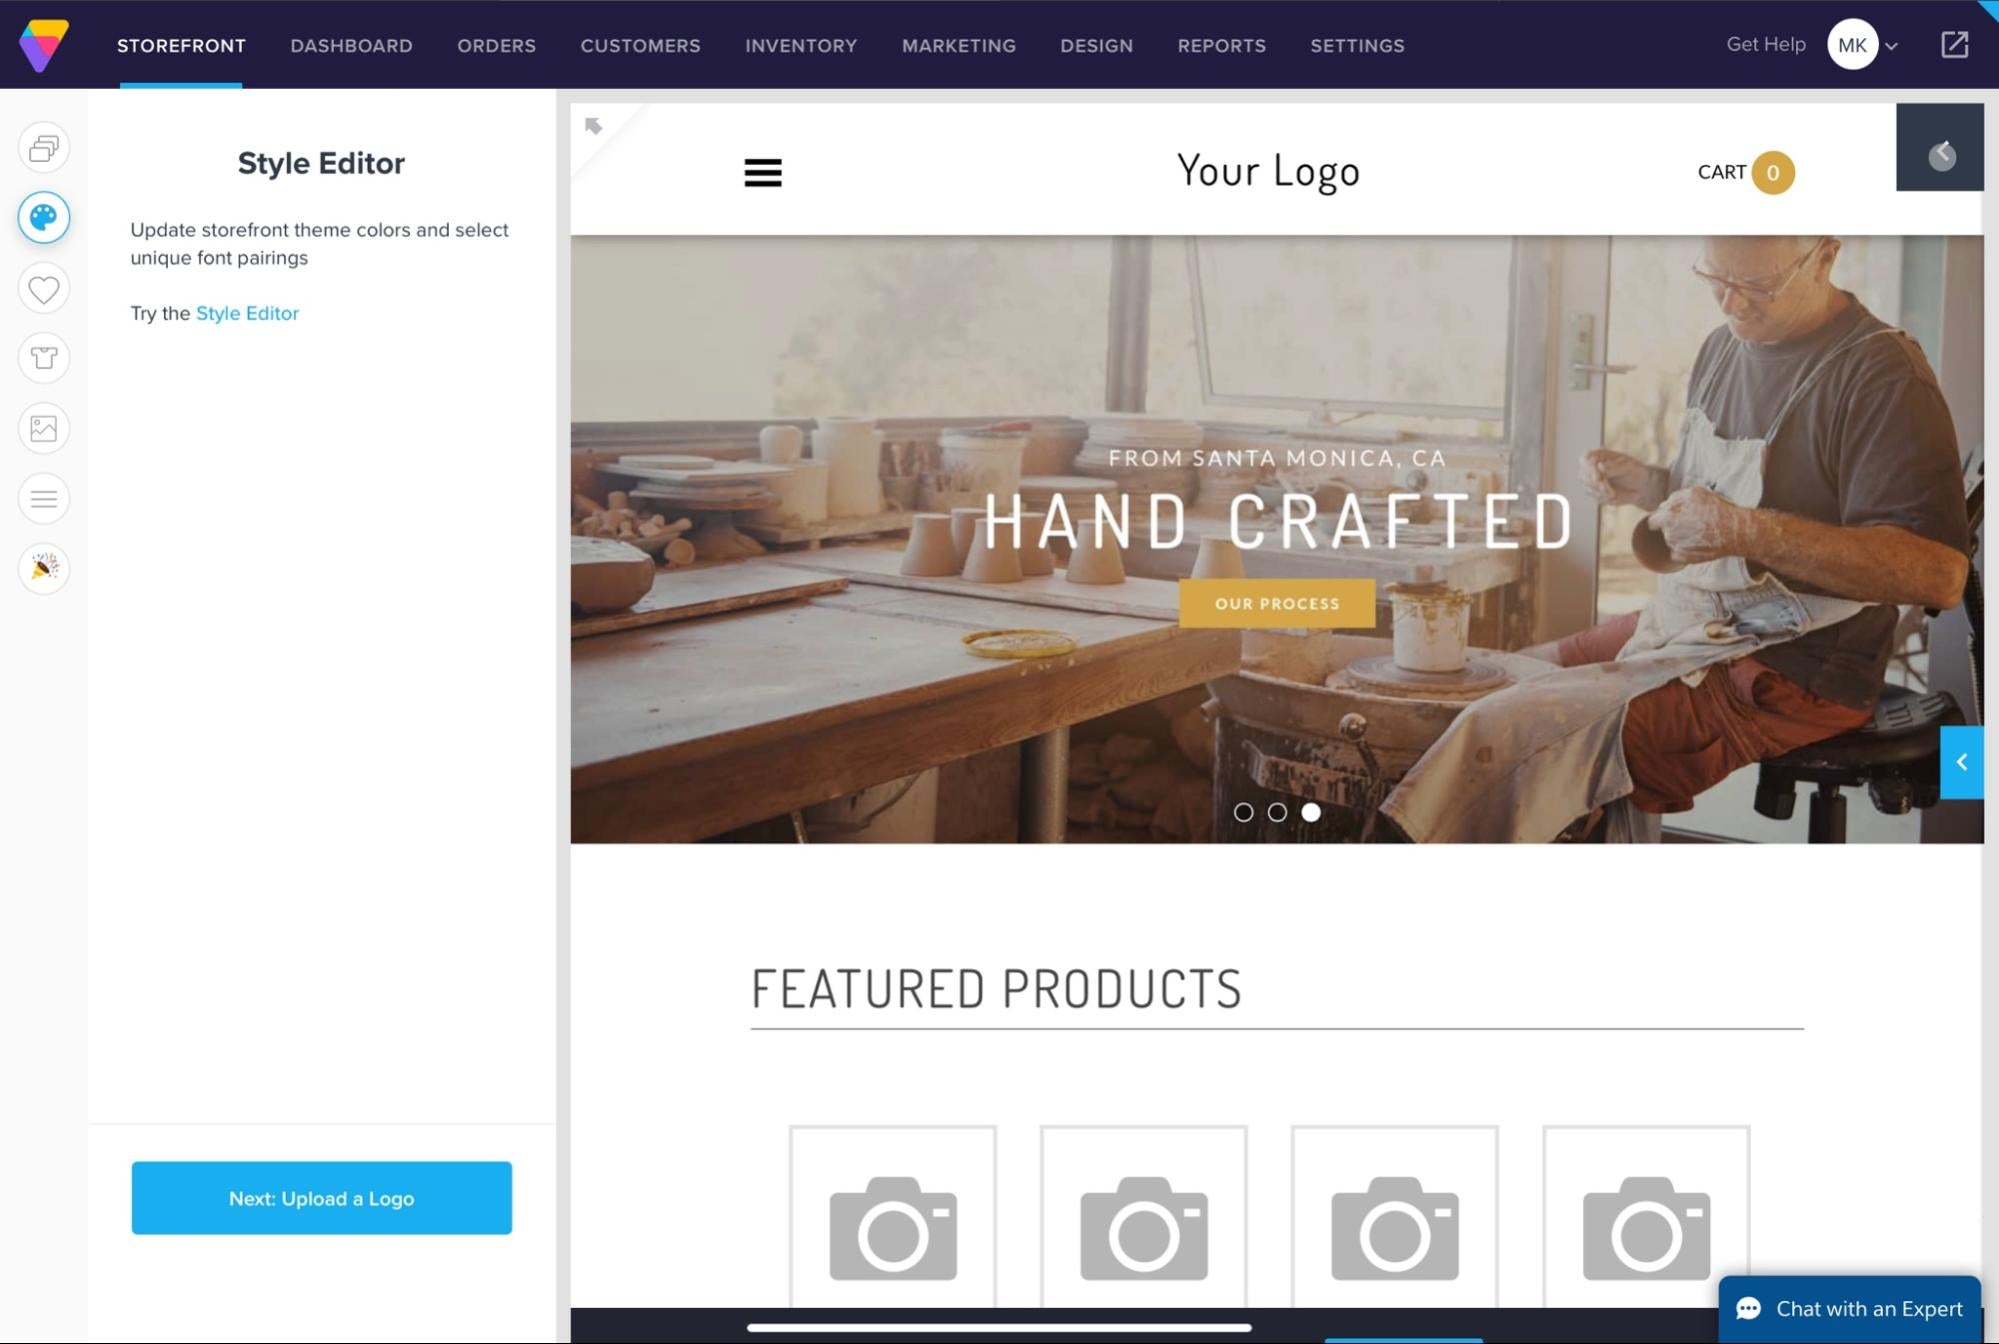Open the hamburger menu in storefront
Image resolution: width=1999 pixels, height=1344 pixels.
(x=762, y=172)
